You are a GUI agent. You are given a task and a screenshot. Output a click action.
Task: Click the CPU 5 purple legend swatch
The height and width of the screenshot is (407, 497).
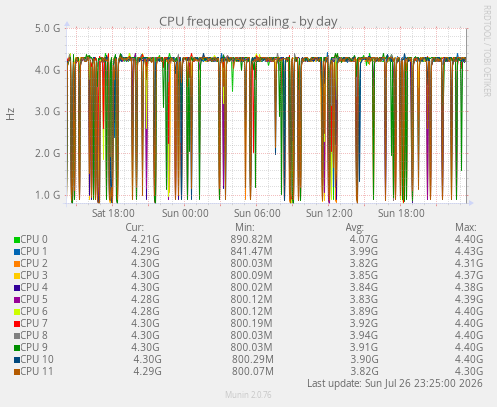tap(17, 300)
